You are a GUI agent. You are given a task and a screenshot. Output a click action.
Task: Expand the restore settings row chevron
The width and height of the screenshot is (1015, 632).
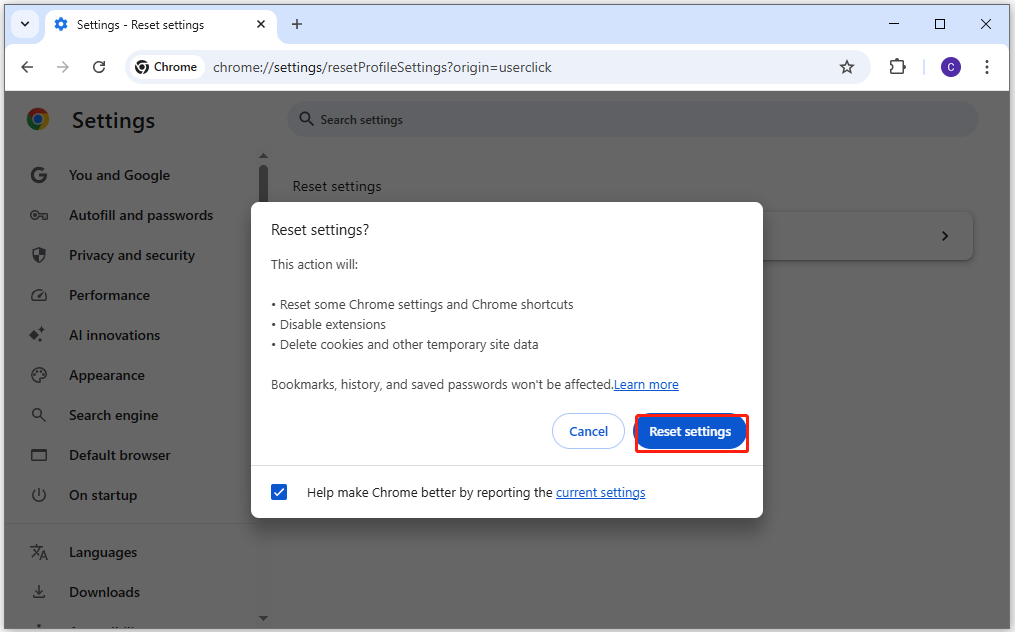tap(945, 236)
